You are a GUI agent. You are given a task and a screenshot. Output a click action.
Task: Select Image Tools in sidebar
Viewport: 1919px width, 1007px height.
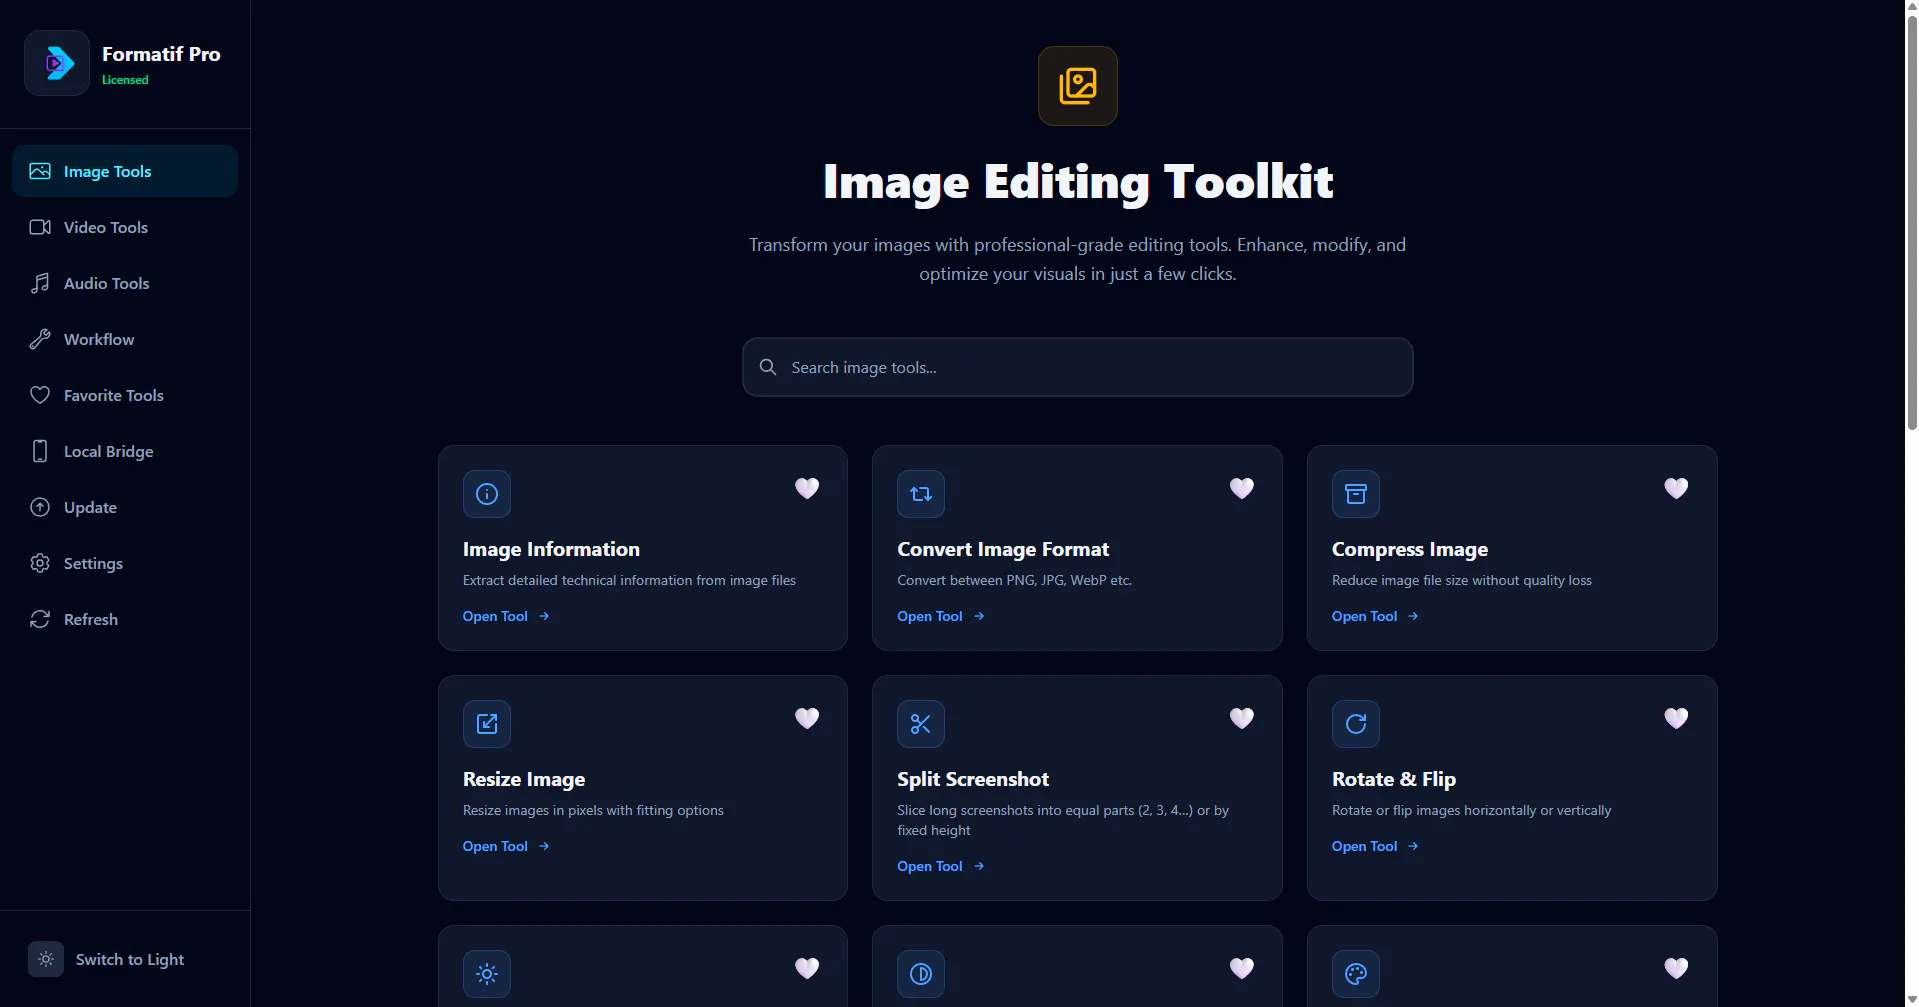click(x=125, y=171)
